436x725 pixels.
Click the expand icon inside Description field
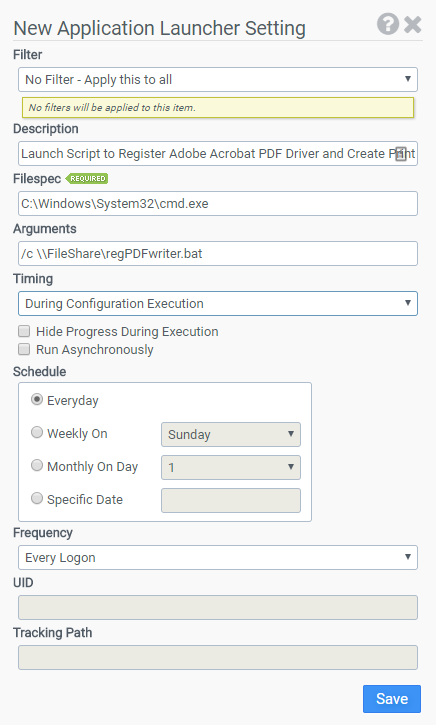tap(401, 154)
